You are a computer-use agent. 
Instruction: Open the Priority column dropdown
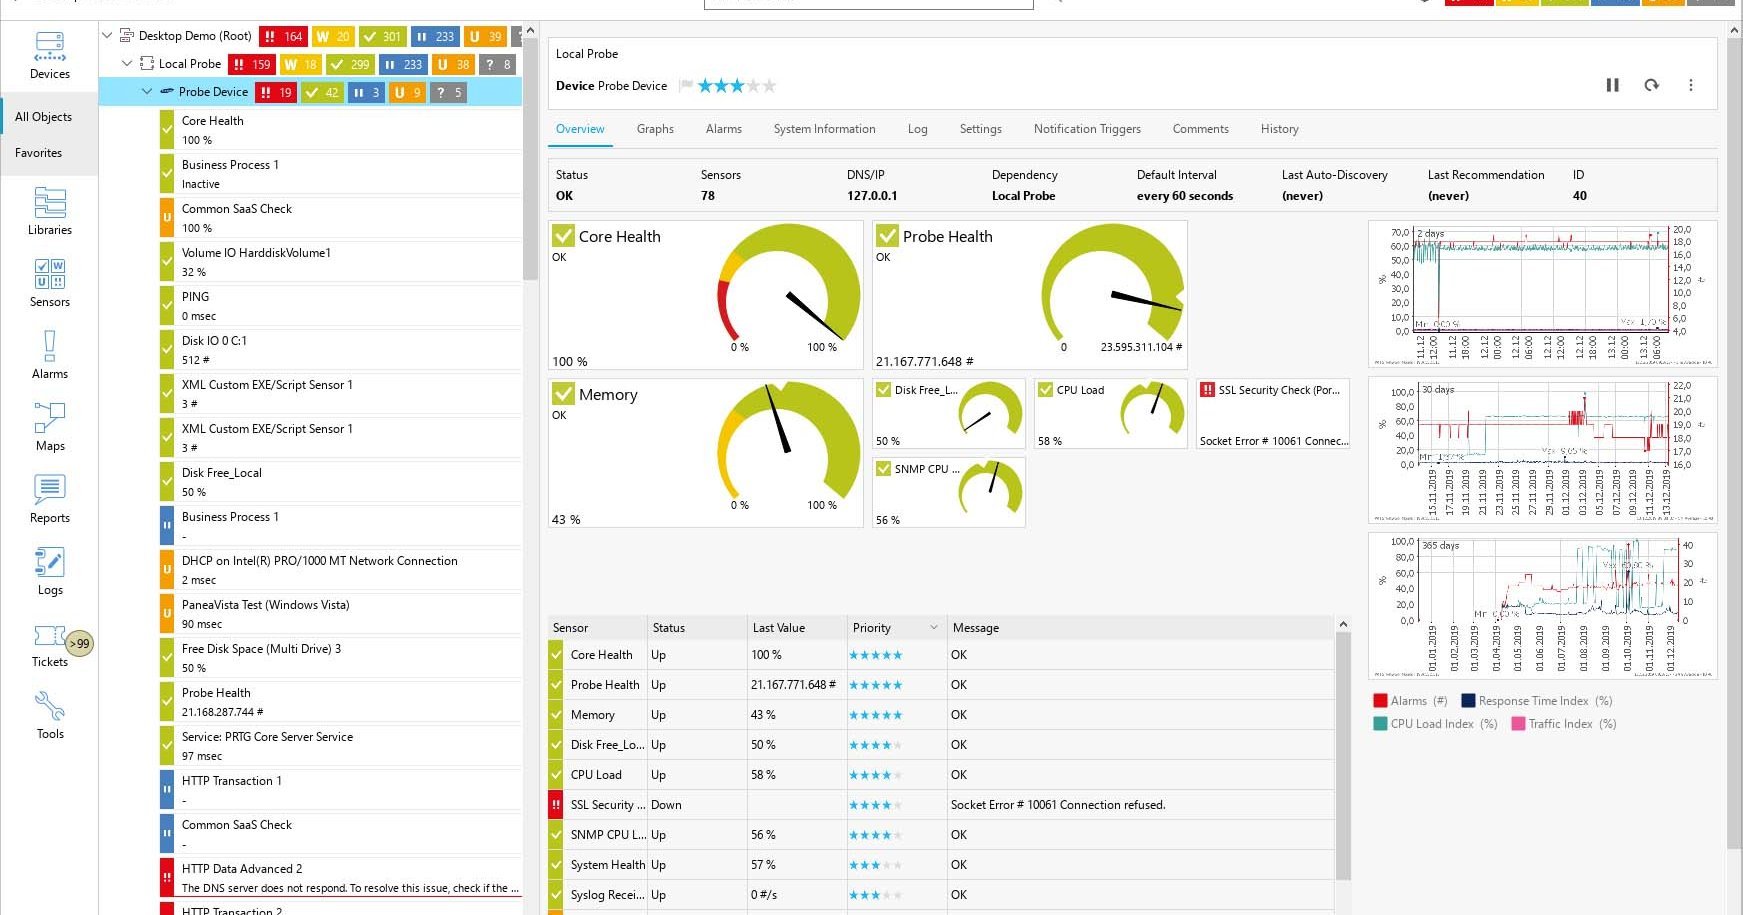(934, 627)
